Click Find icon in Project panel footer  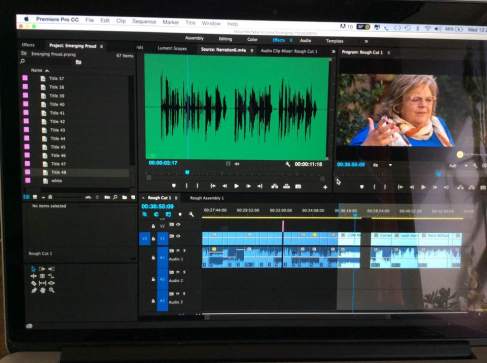click(x=115, y=197)
